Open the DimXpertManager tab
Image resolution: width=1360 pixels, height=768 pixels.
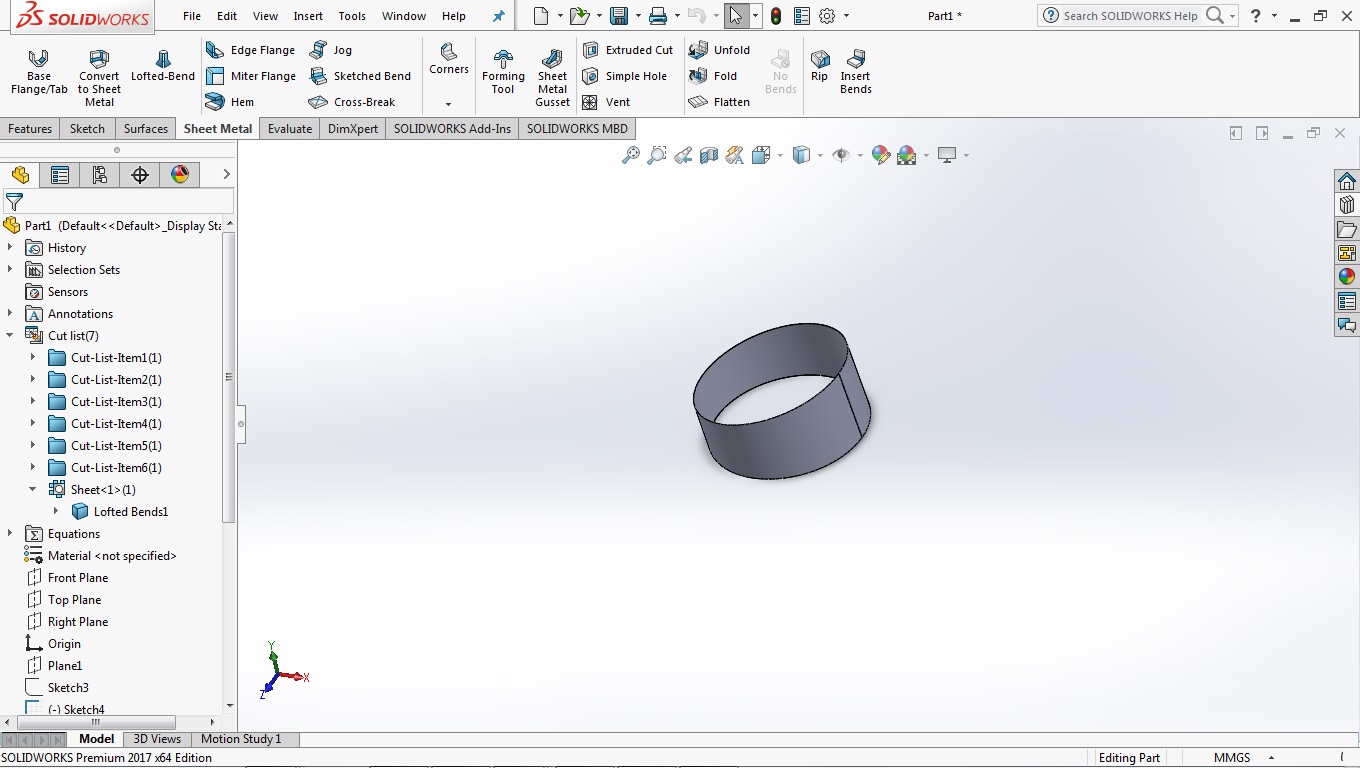pos(140,175)
